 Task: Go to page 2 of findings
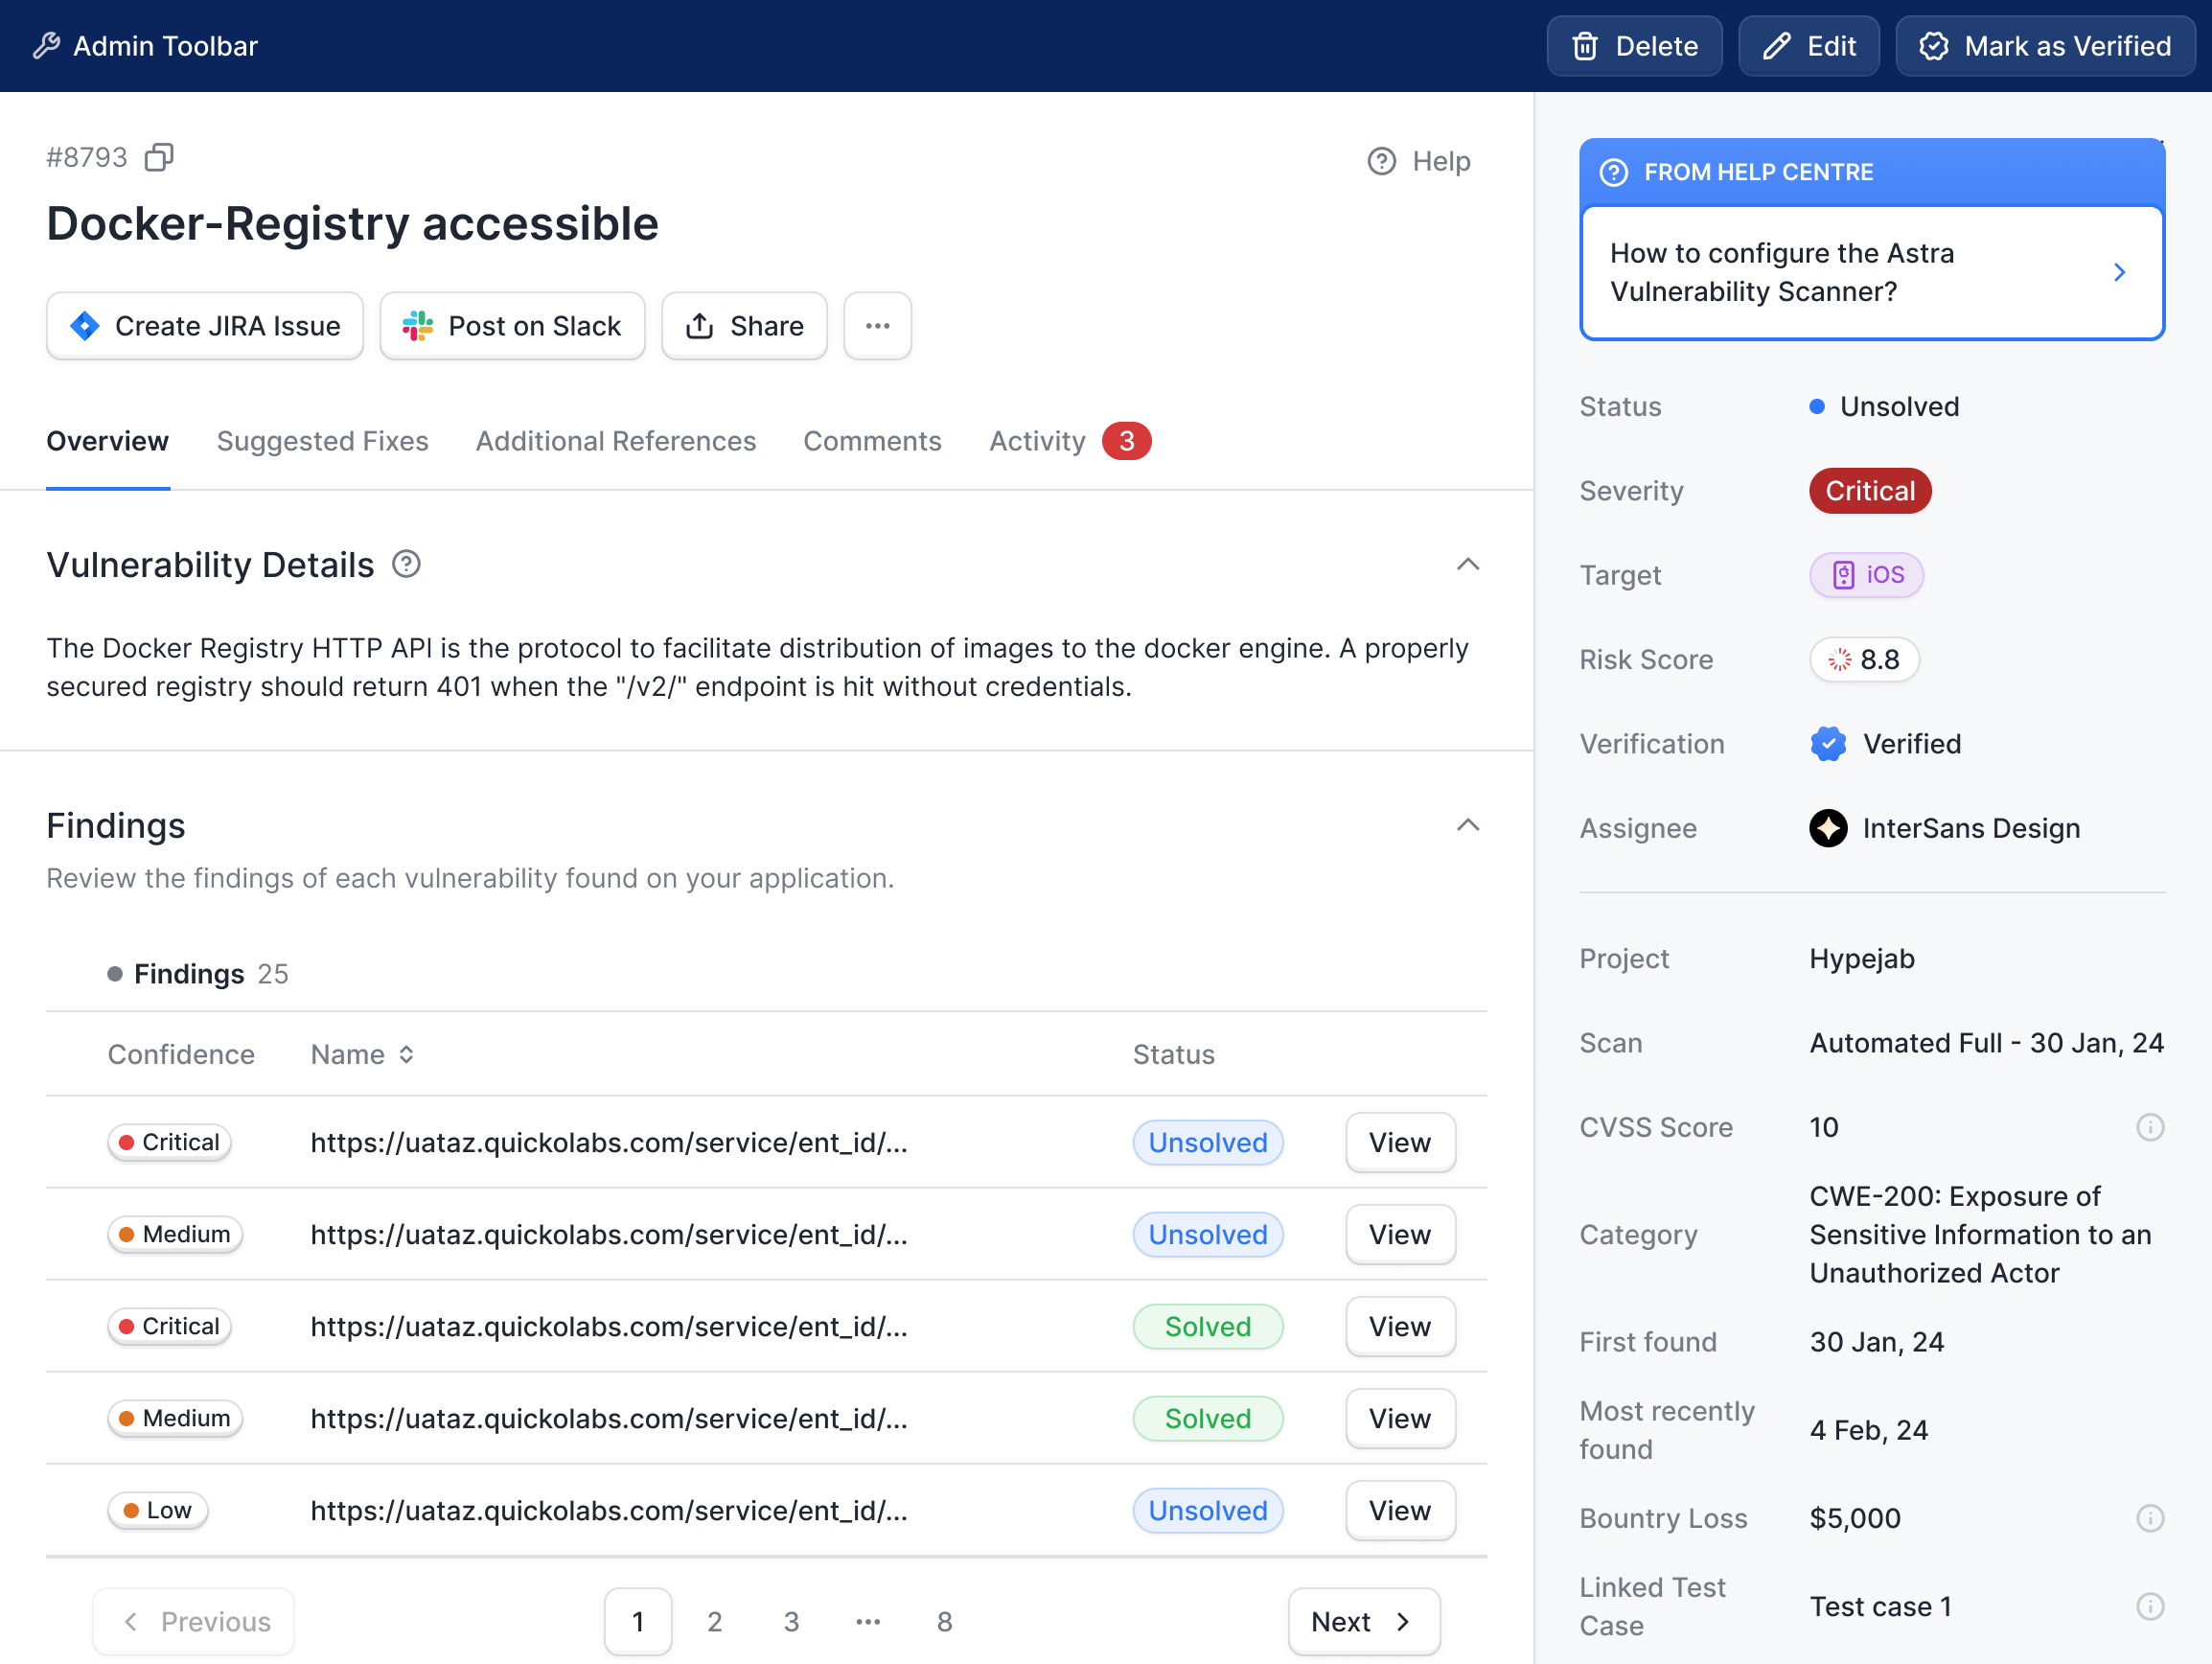pos(714,1621)
